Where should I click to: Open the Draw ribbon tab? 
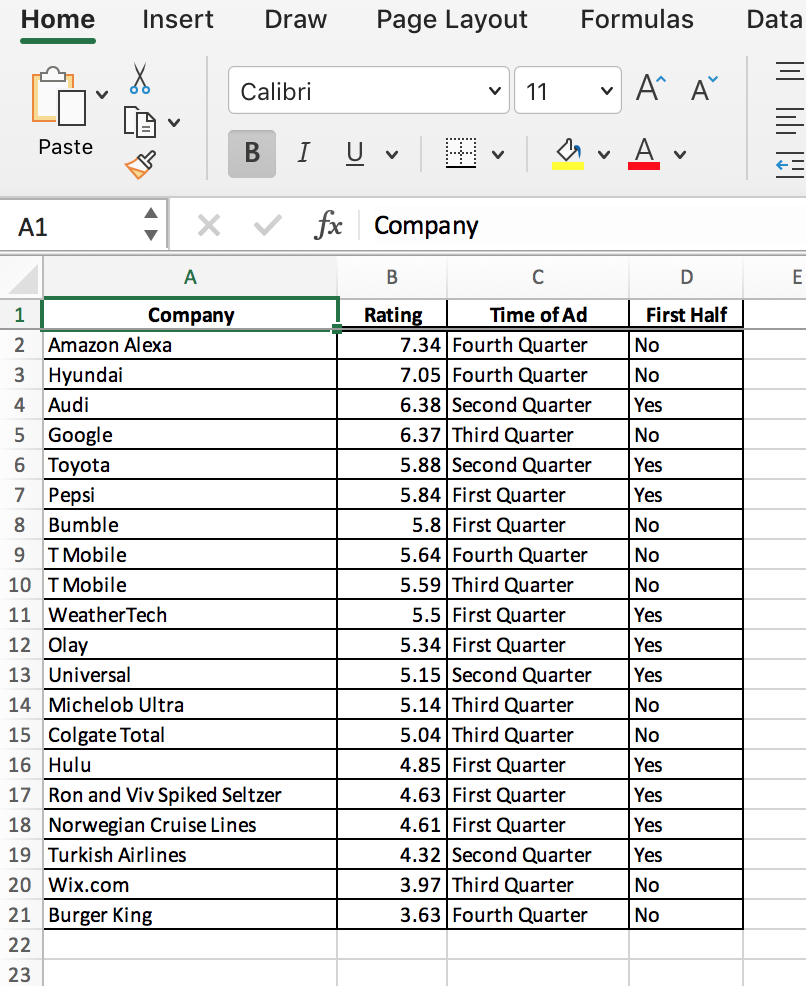tap(295, 19)
